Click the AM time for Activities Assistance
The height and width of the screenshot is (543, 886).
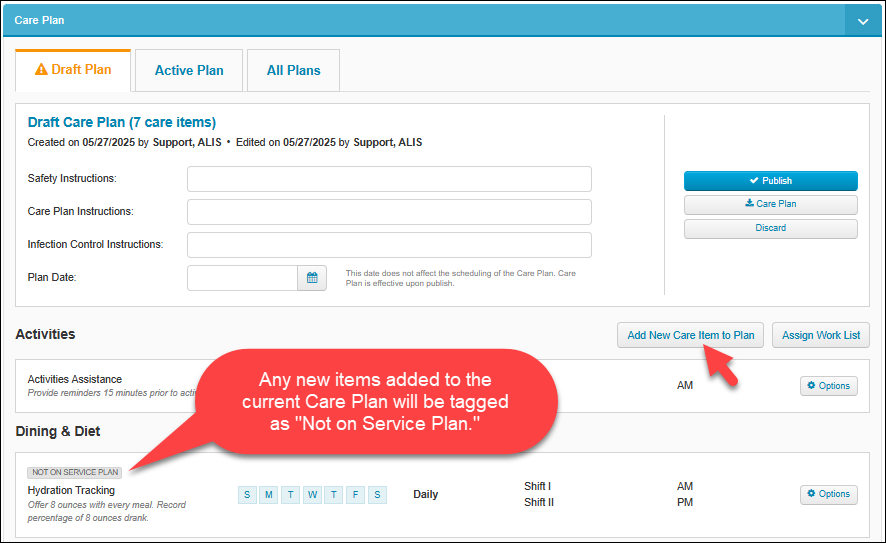(685, 385)
